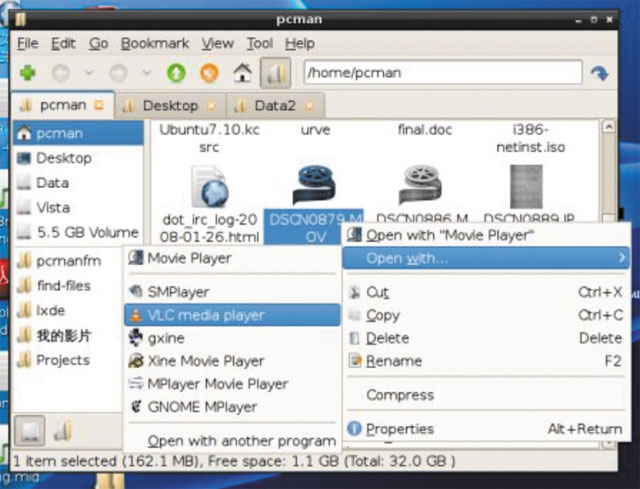Go up to parent folder icon
This screenshot has height=489, width=640.
pos(176,73)
